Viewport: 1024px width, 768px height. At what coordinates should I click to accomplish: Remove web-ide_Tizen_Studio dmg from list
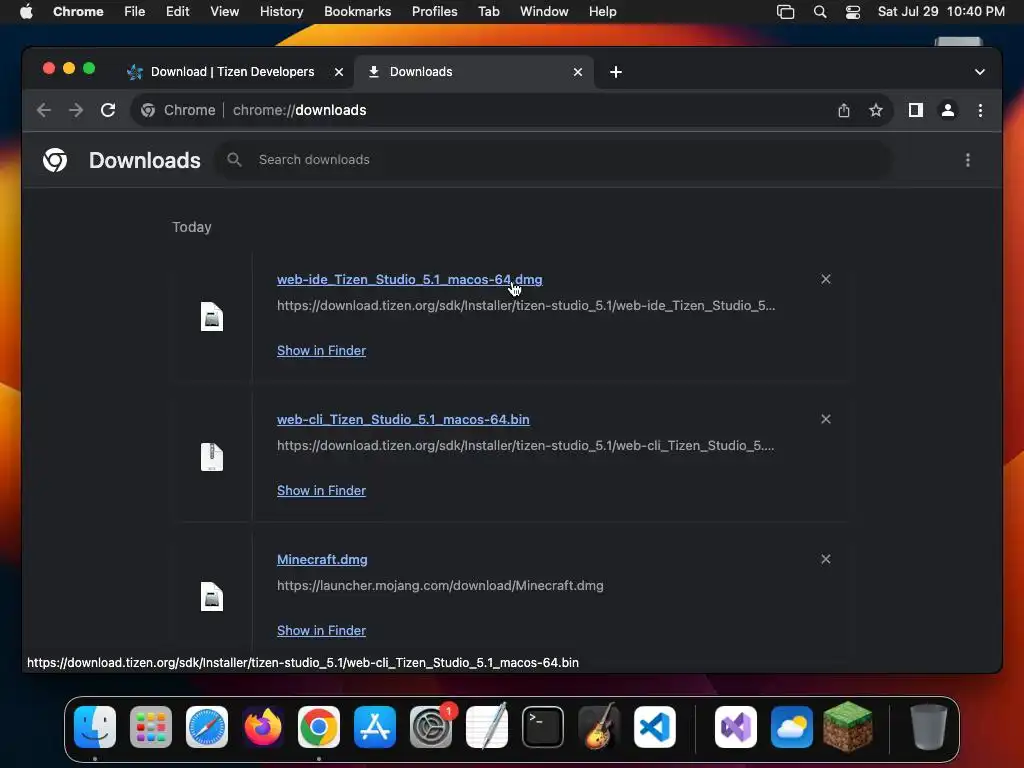tap(825, 279)
